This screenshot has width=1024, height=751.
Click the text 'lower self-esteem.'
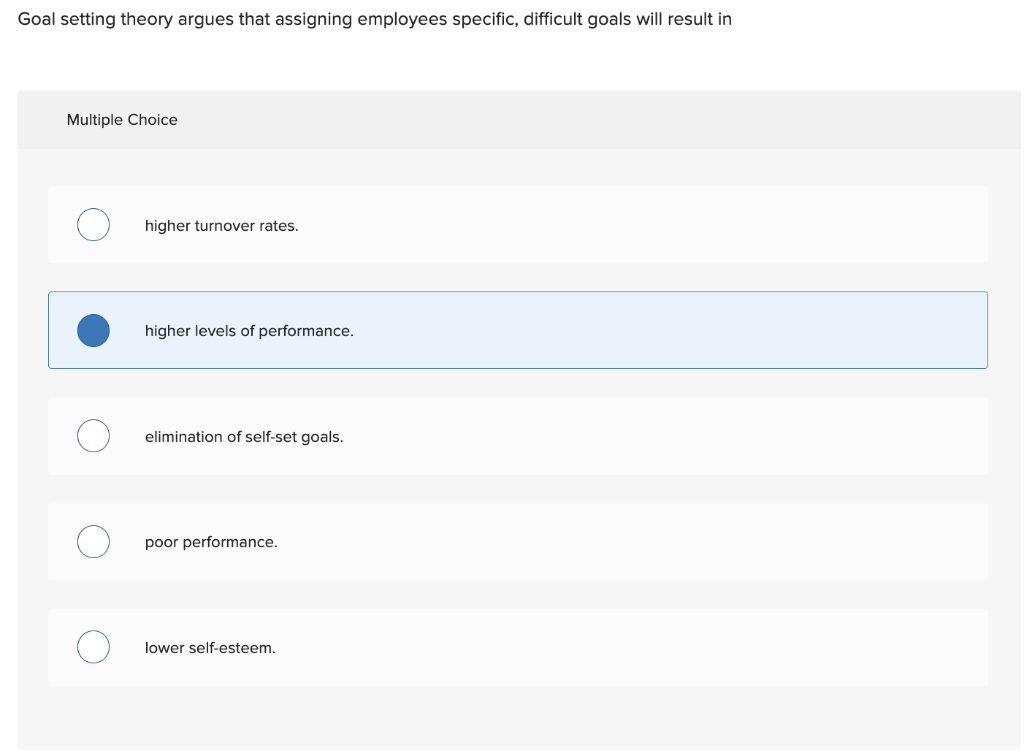210,647
